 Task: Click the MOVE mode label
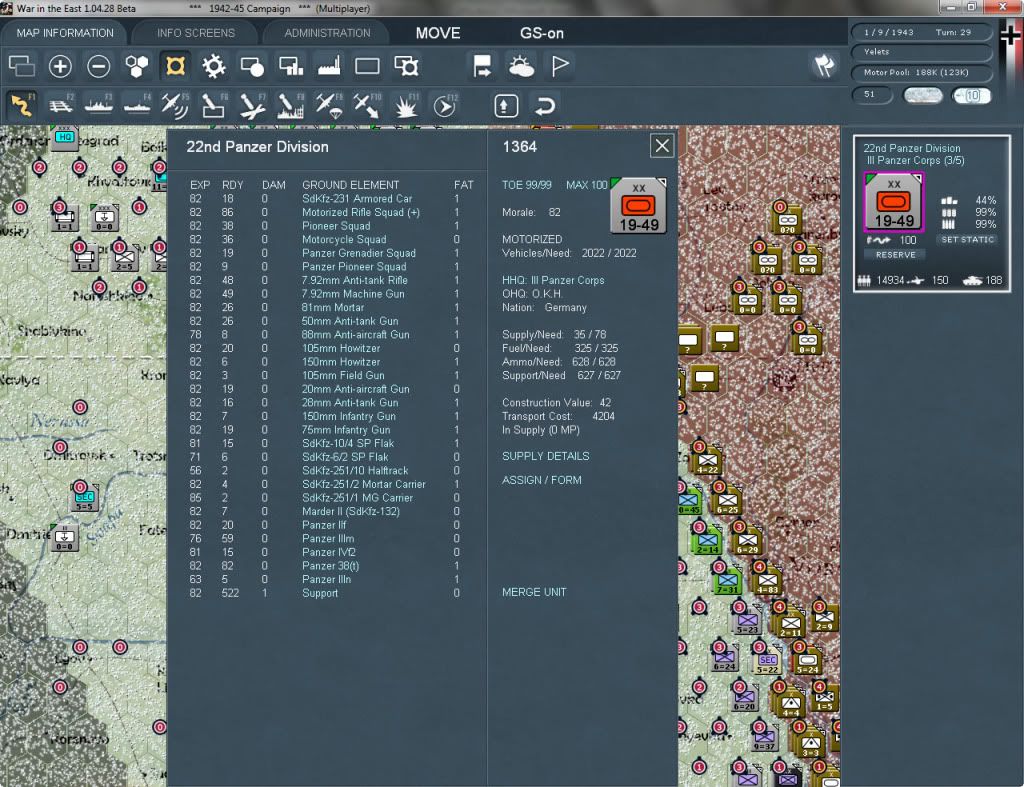[438, 33]
